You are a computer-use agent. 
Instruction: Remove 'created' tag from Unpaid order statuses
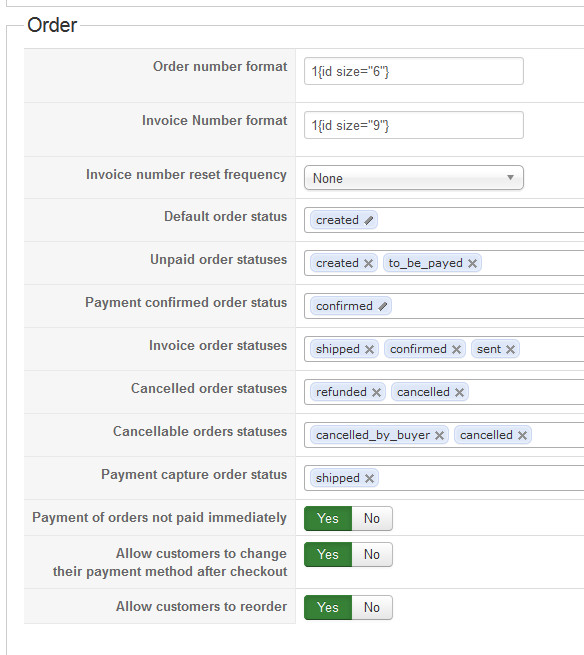[368, 264]
